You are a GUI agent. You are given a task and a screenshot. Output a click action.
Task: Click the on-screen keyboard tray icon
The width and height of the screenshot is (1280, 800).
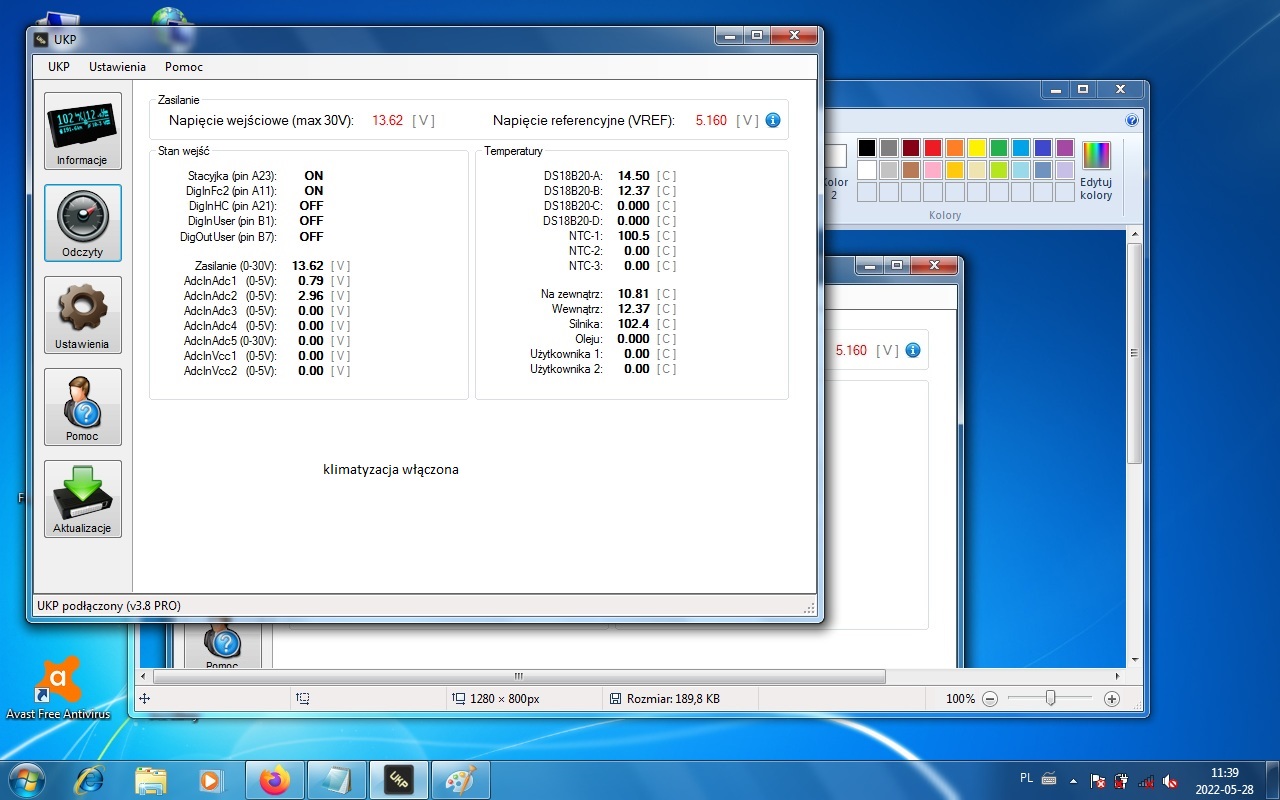point(1049,778)
